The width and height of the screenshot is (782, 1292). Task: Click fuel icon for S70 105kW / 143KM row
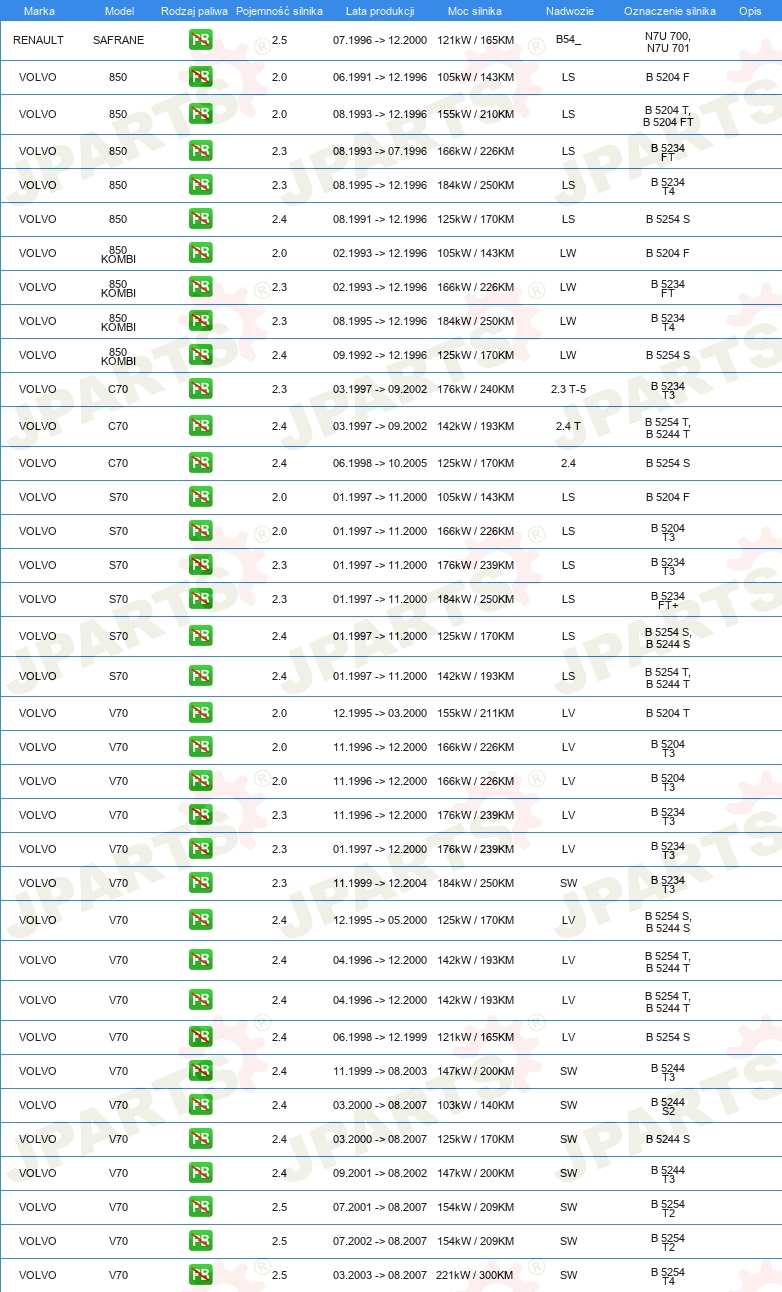[200, 497]
